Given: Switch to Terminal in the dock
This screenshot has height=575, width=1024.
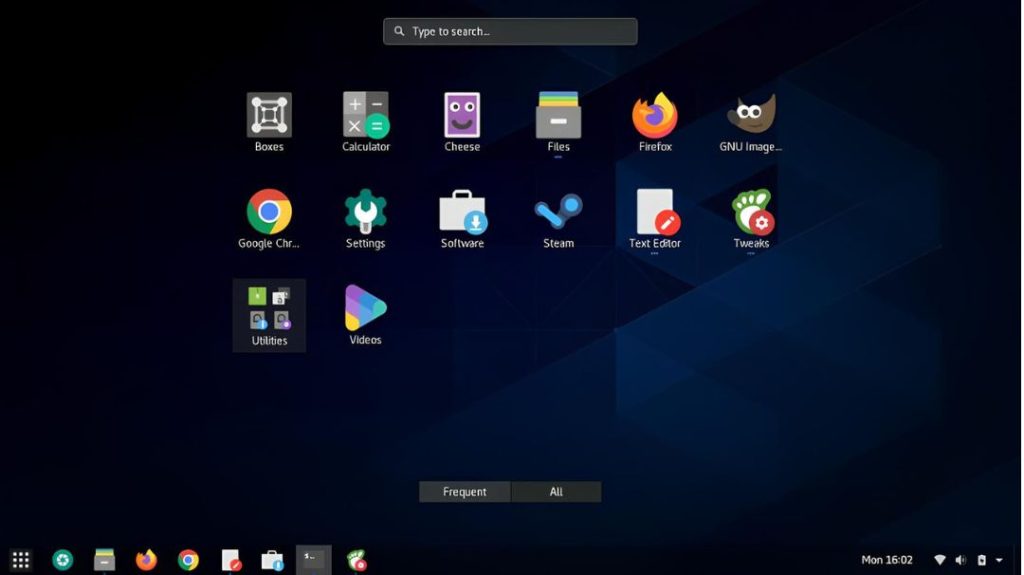Looking at the screenshot, I should pos(314,560).
